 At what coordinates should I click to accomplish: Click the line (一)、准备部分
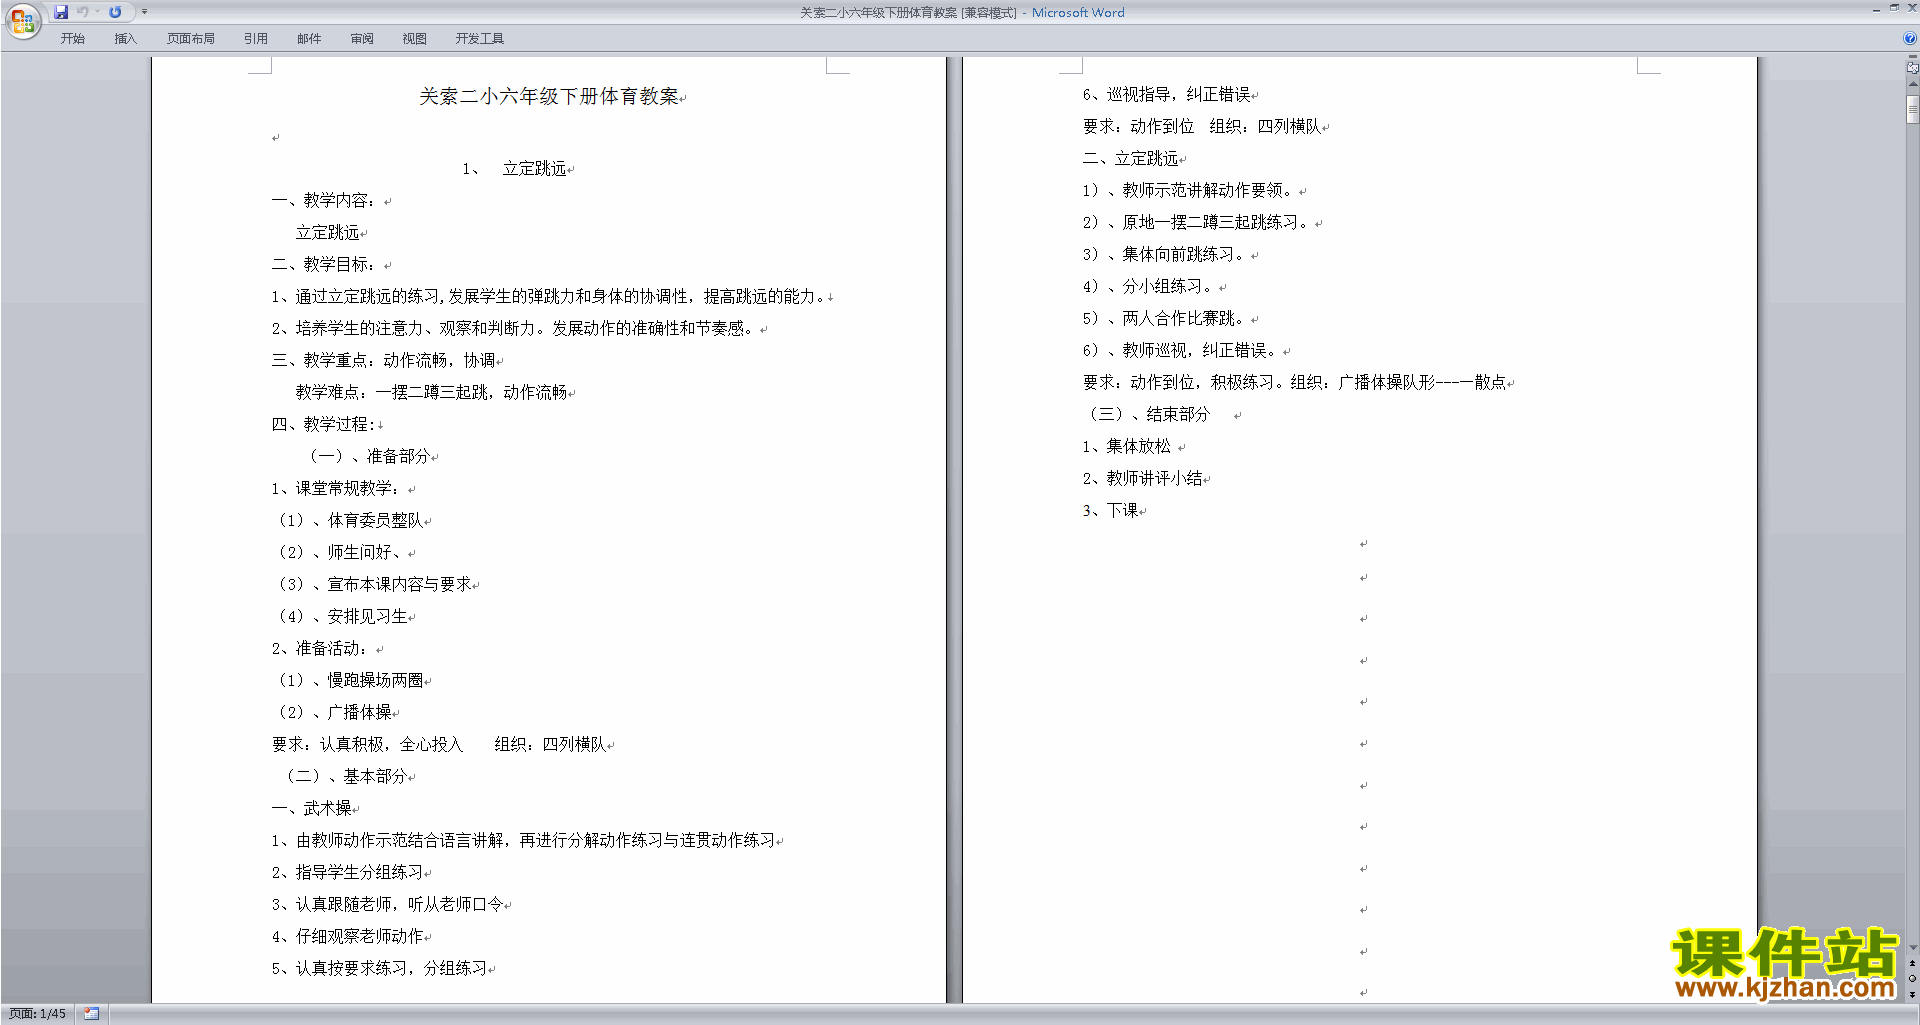pos(368,456)
